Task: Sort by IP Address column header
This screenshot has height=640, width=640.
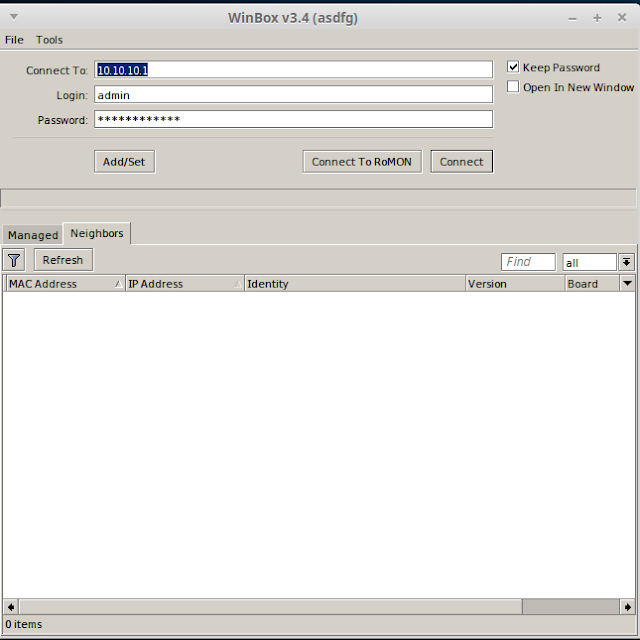Action: point(184,284)
